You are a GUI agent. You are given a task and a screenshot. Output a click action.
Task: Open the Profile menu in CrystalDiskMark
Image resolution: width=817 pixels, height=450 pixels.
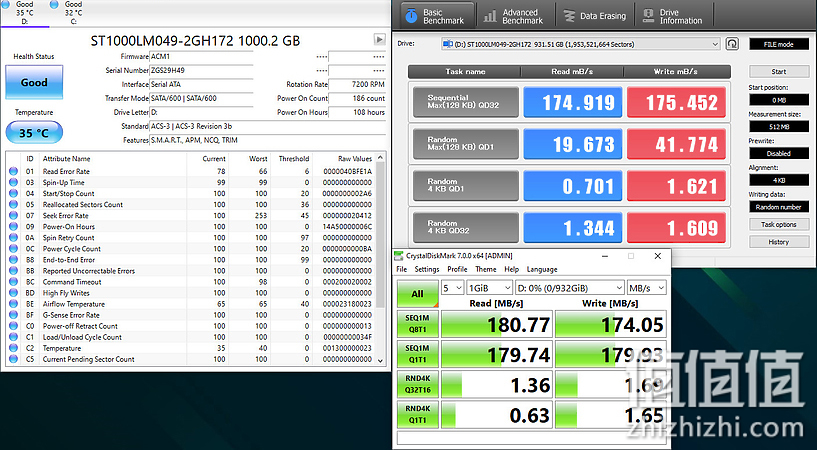click(457, 269)
